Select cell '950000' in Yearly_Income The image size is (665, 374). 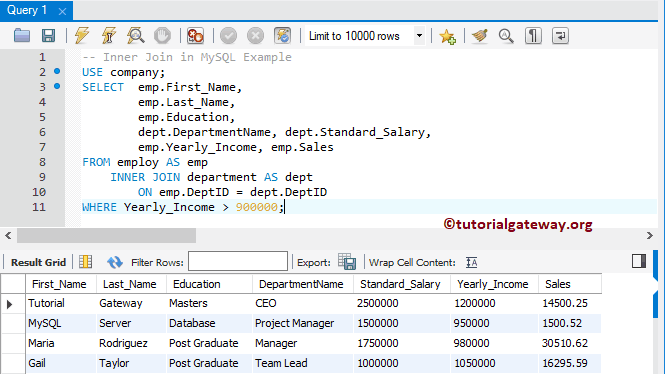tap(494, 324)
